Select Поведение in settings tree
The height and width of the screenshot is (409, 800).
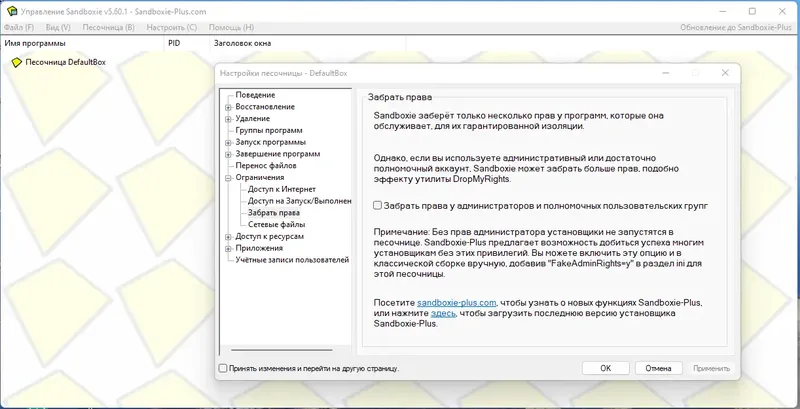click(255, 95)
